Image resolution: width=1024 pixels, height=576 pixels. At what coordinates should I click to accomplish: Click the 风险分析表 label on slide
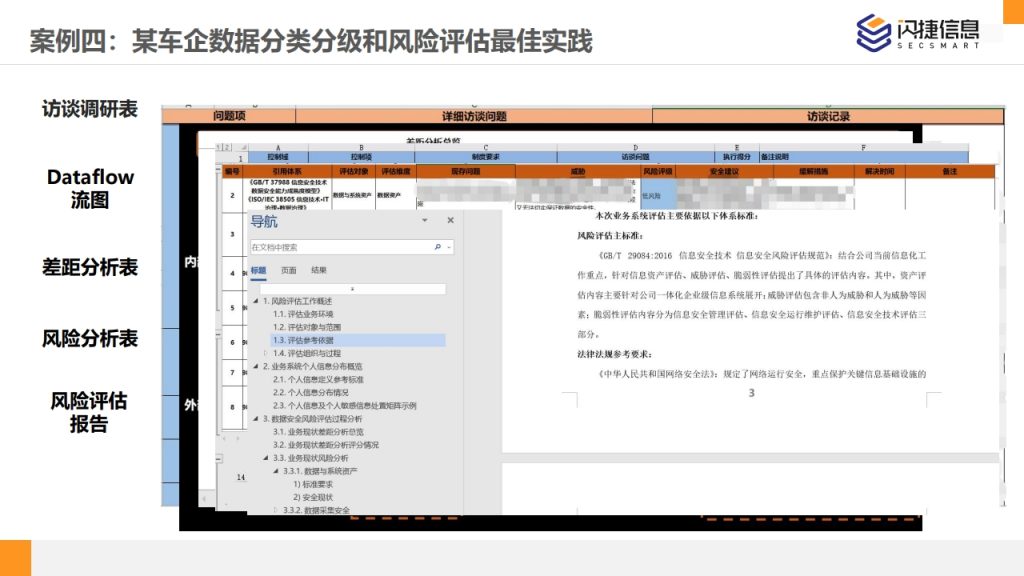coord(90,338)
